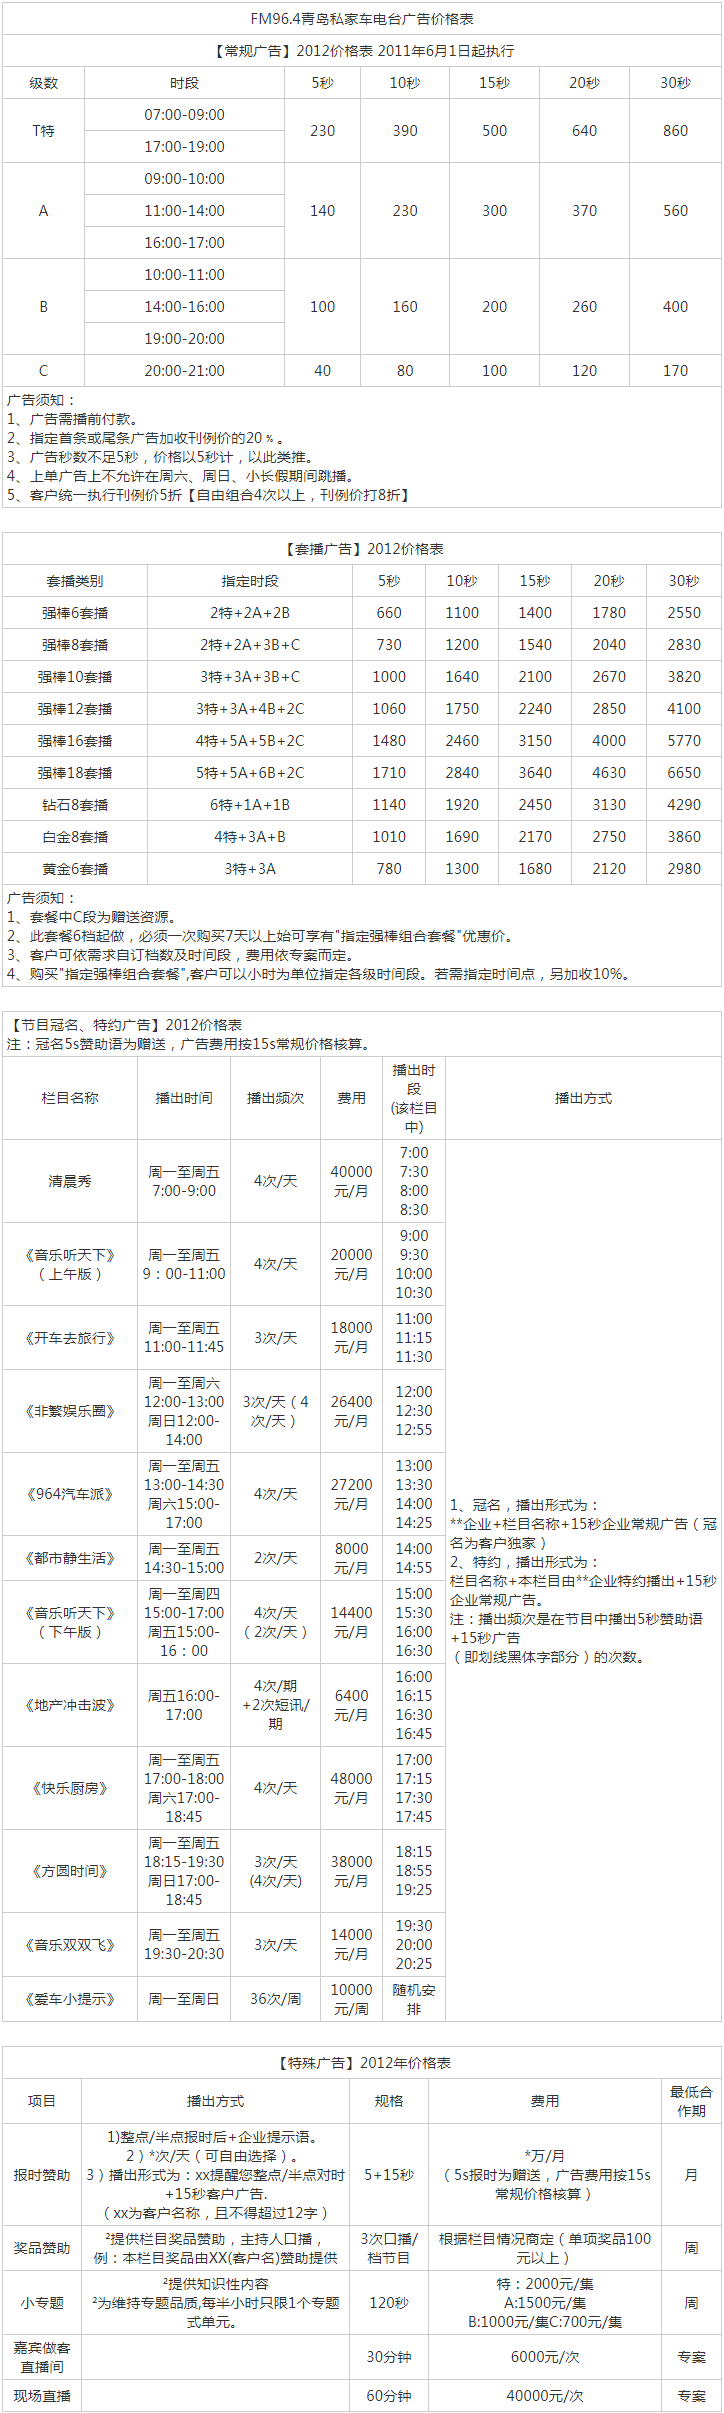Click the 20:00-21:00 time slot
Screen dimensions: 724x2413
point(184,371)
